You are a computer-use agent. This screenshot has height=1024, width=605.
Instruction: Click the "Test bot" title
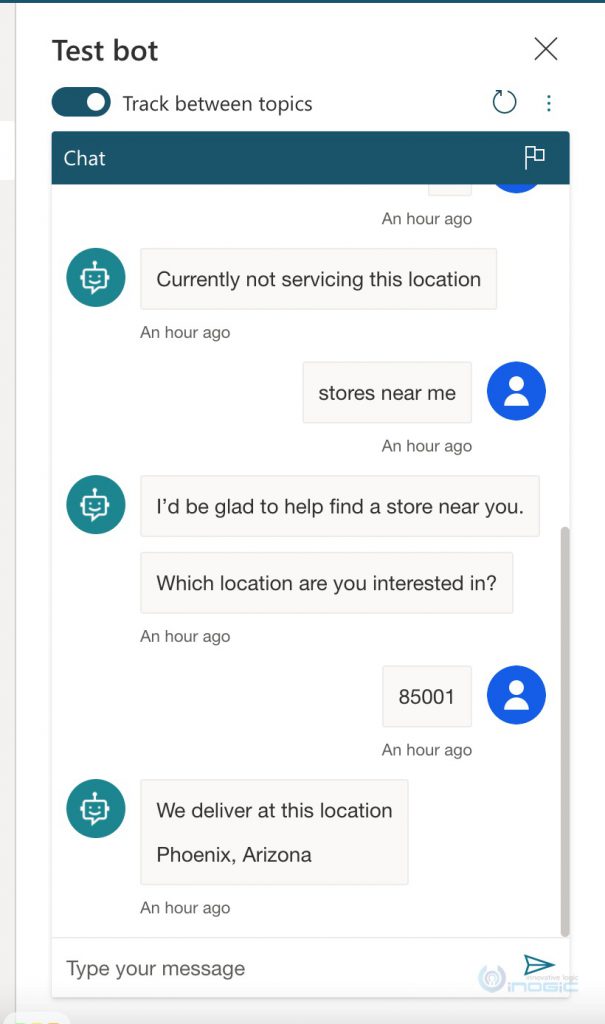[x=105, y=50]
